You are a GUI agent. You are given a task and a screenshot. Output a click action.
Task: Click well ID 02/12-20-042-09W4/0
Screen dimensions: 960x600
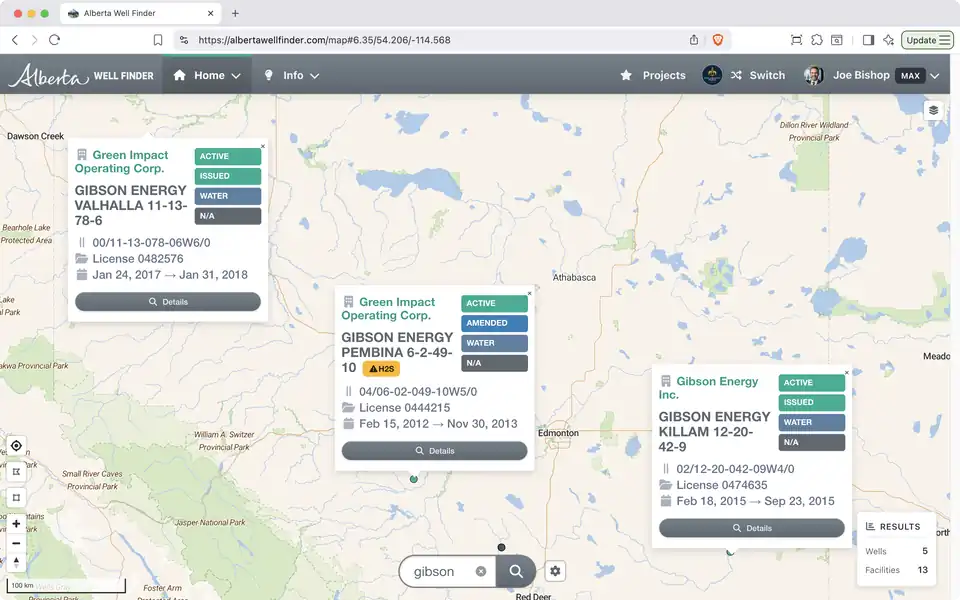point(735,469)
